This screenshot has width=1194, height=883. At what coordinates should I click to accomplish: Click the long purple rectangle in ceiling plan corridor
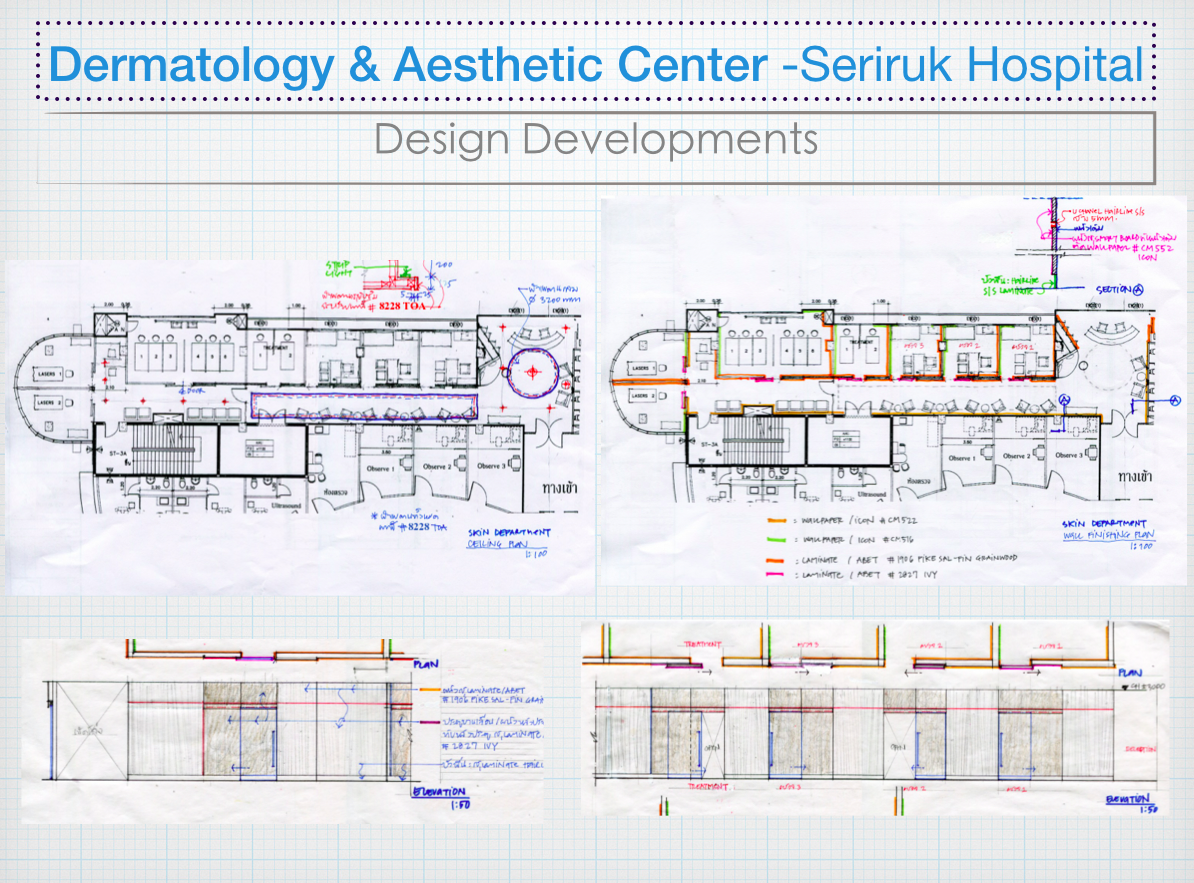[363, 406]
